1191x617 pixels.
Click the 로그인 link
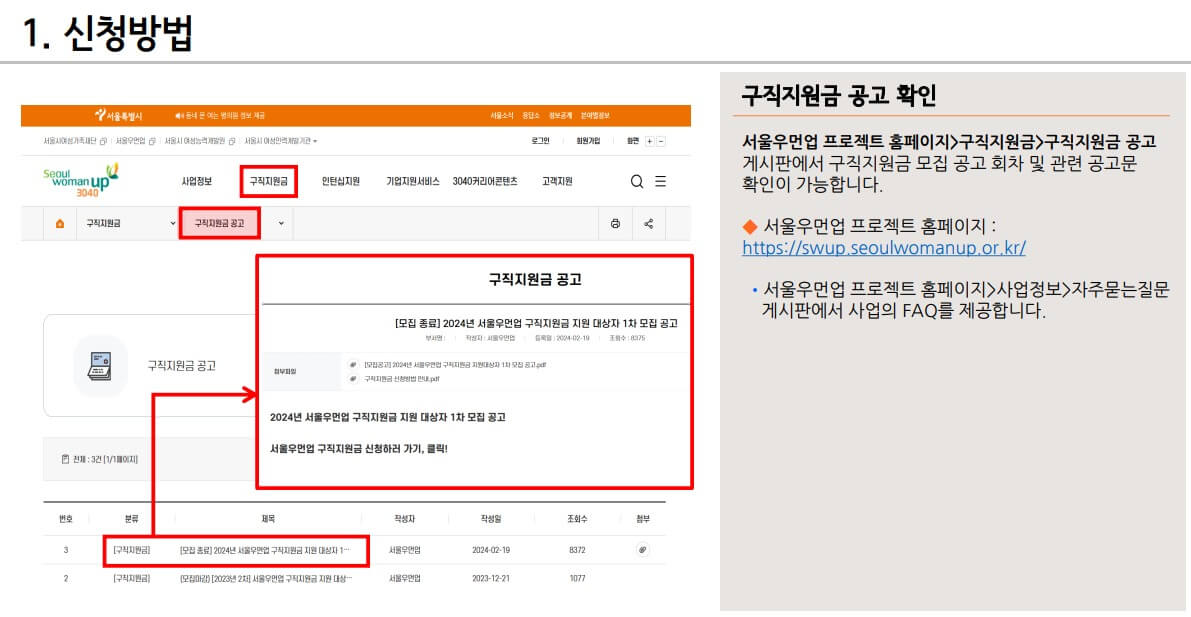(540, 141)
